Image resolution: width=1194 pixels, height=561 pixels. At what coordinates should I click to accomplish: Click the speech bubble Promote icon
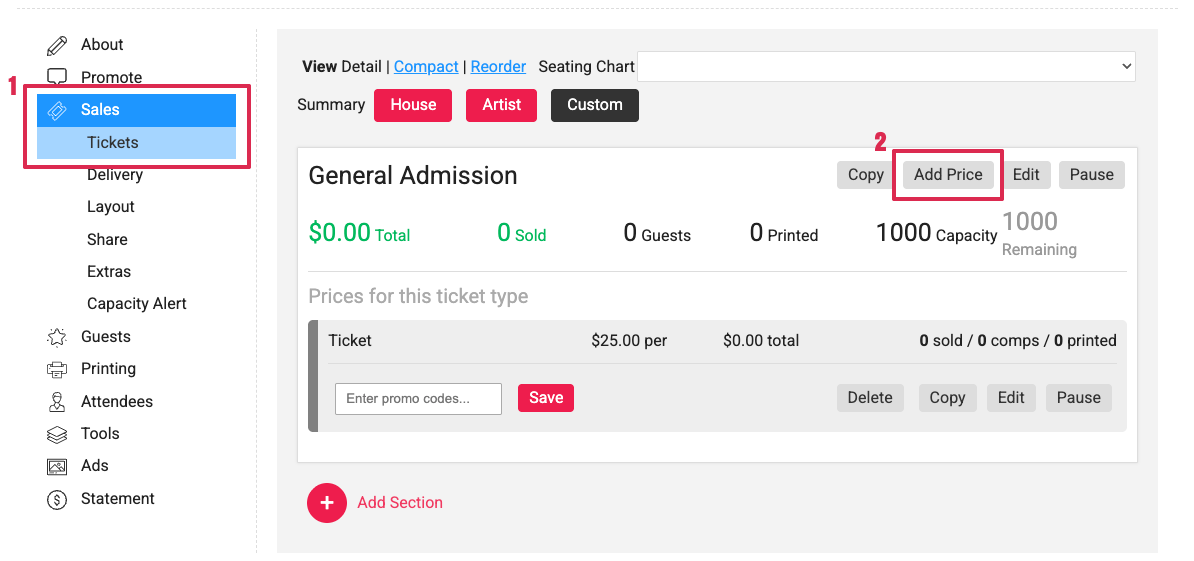[57, 77]
